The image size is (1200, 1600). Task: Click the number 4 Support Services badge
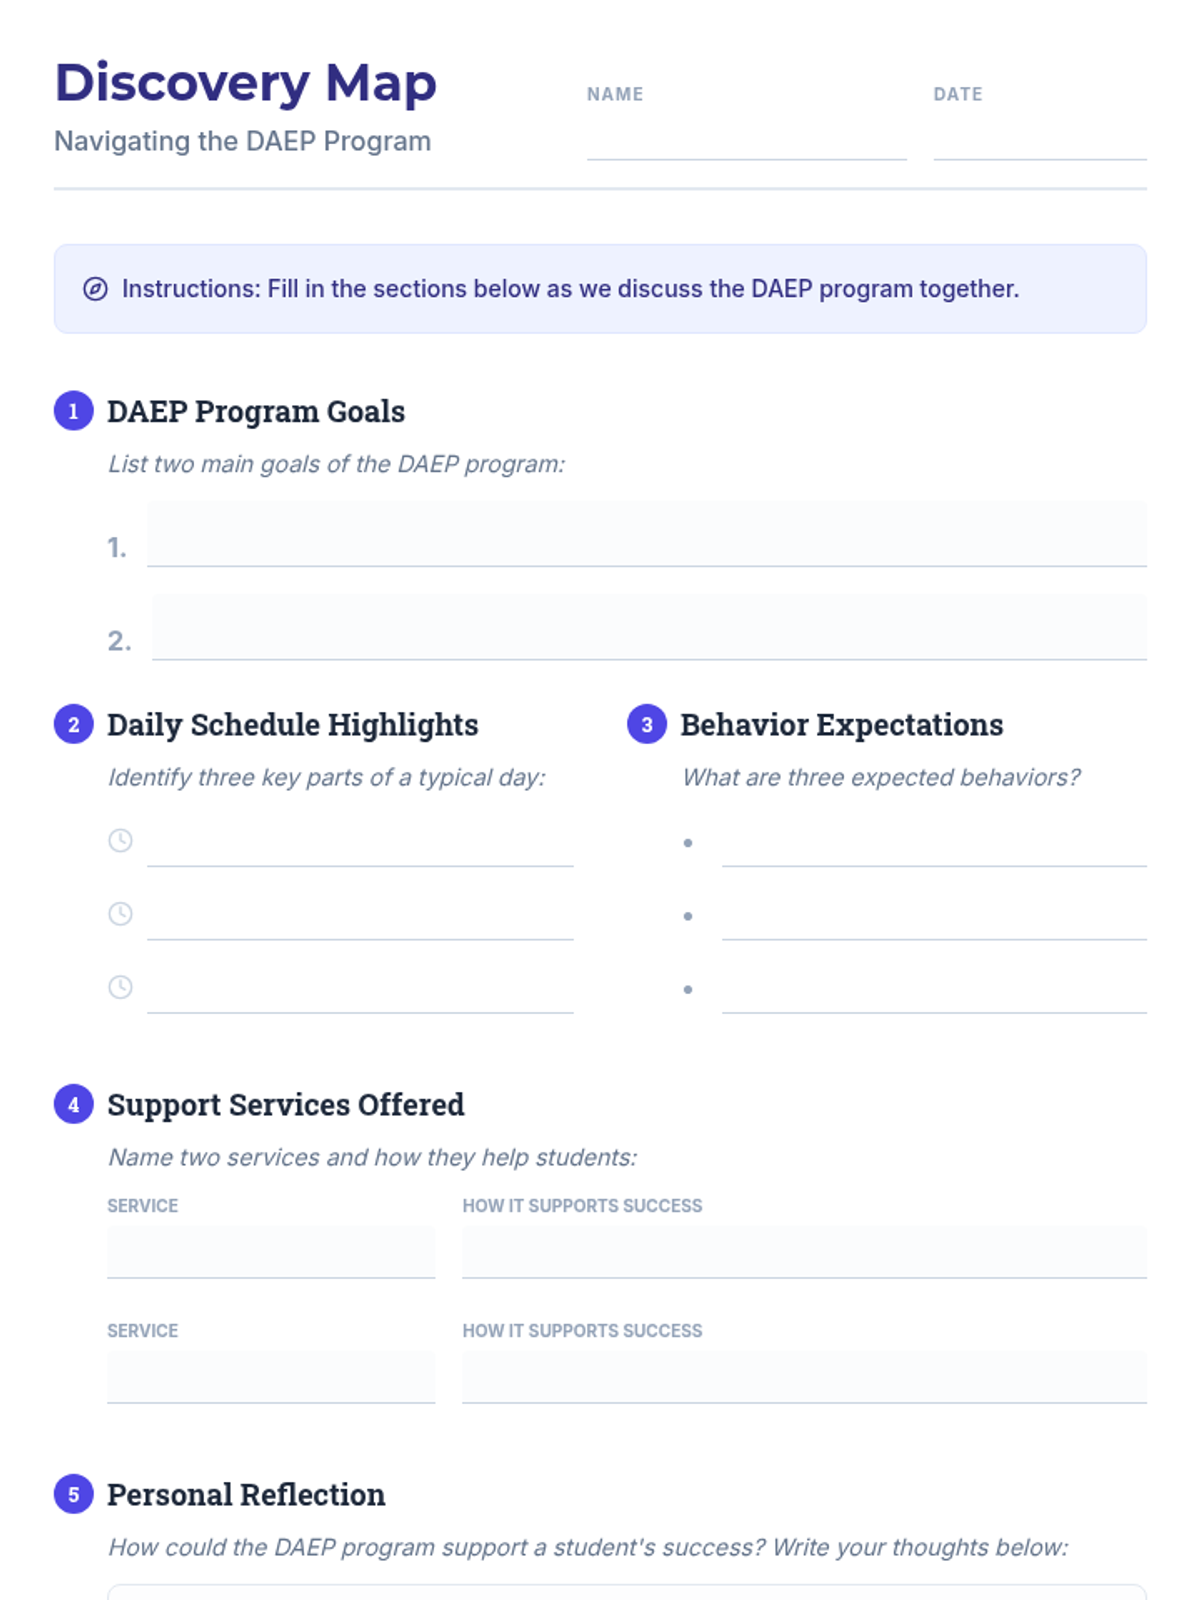[x=73, y=1105]
